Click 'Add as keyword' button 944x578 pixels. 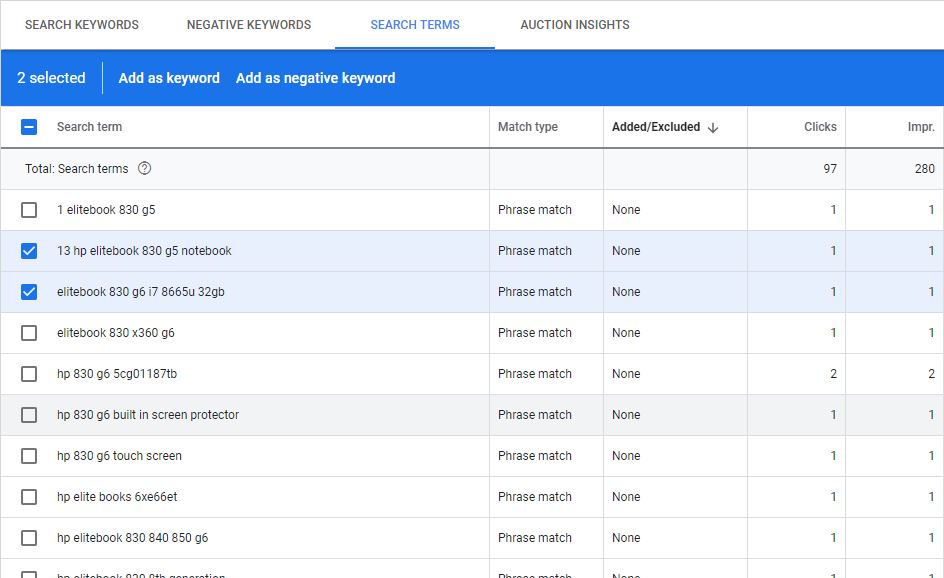169,78
